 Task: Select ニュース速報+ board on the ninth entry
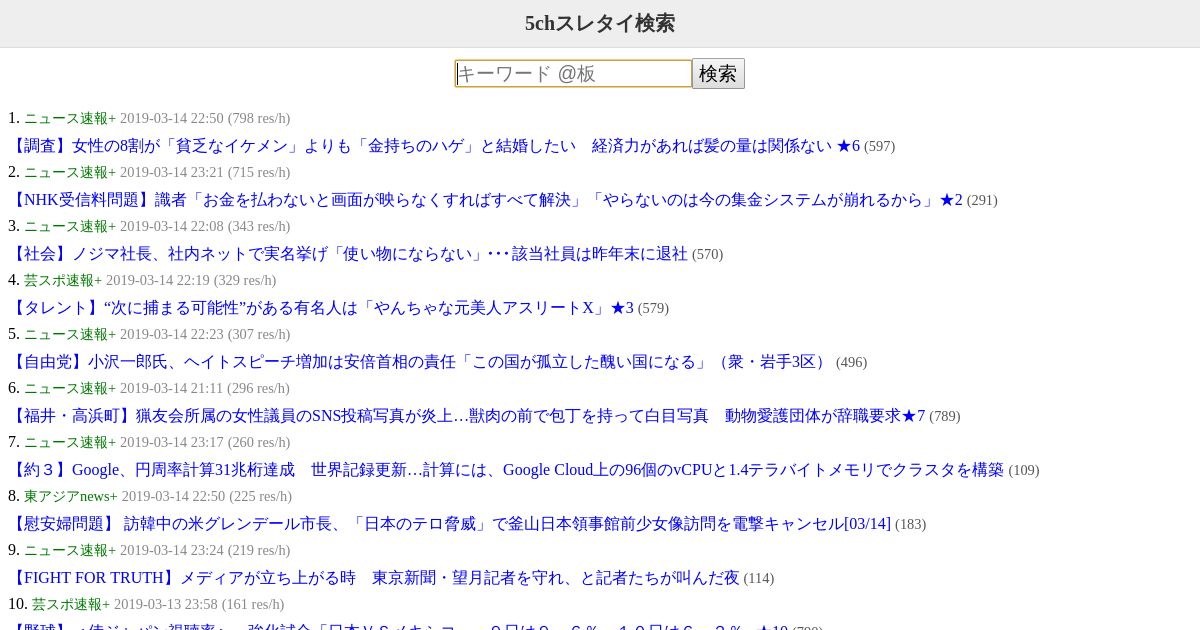70,550
